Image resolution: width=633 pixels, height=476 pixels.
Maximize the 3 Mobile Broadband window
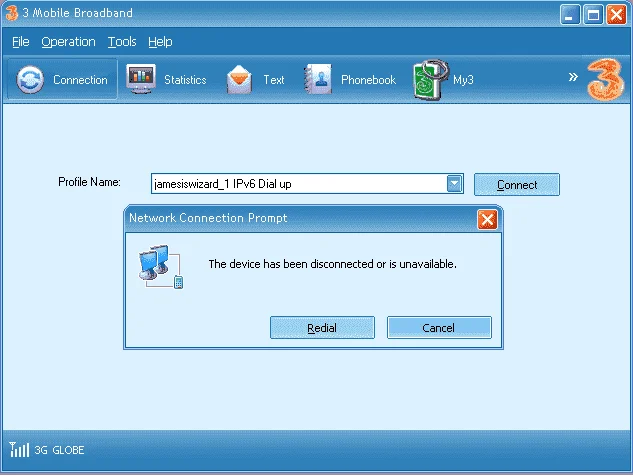point(593,15)
